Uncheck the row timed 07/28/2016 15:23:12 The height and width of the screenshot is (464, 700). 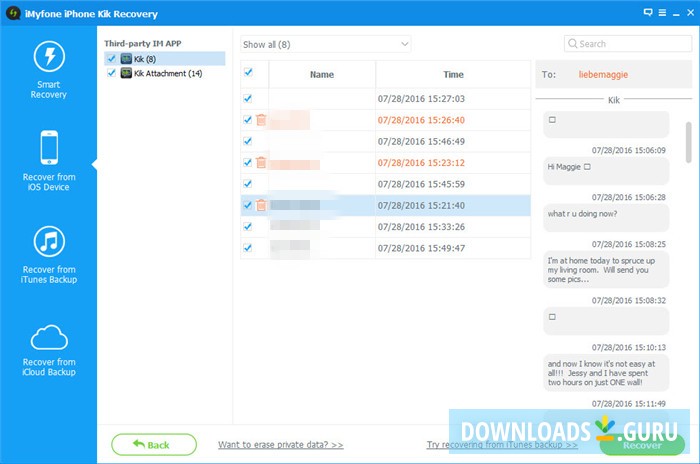(x=248, y=163)
